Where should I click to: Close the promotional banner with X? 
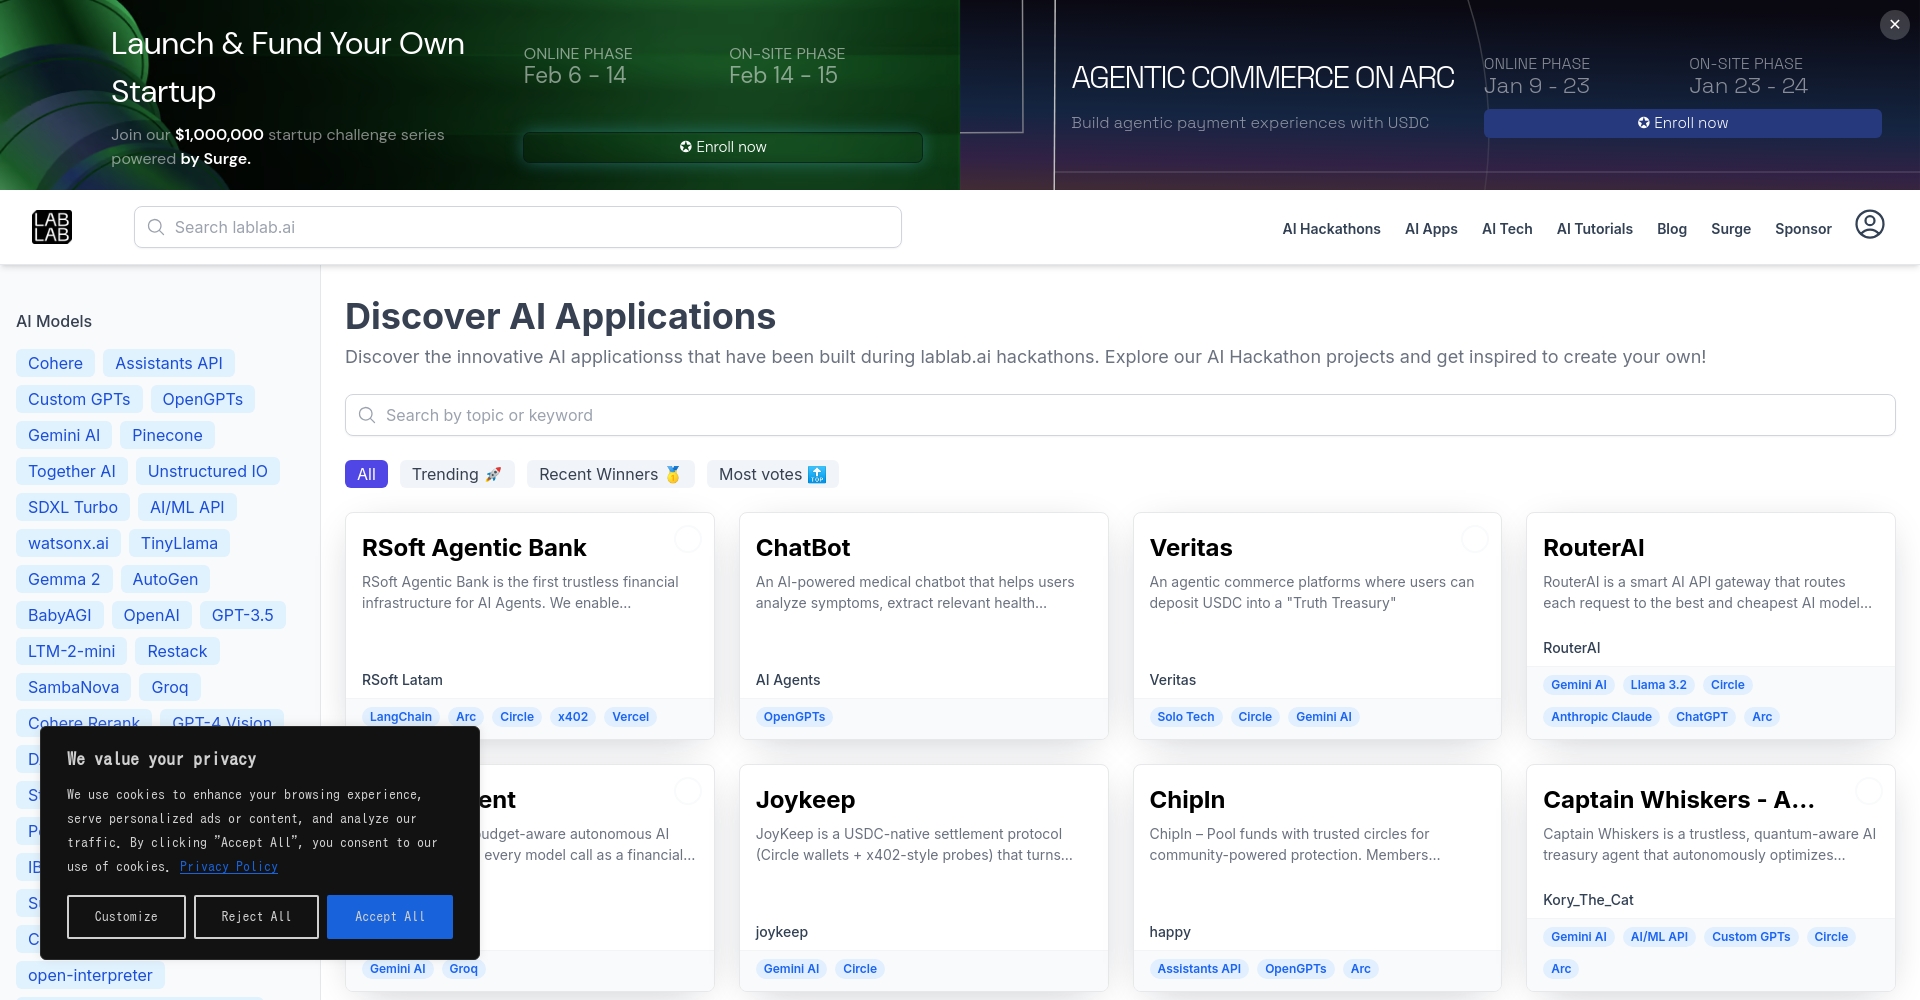tap(1894, 25)
